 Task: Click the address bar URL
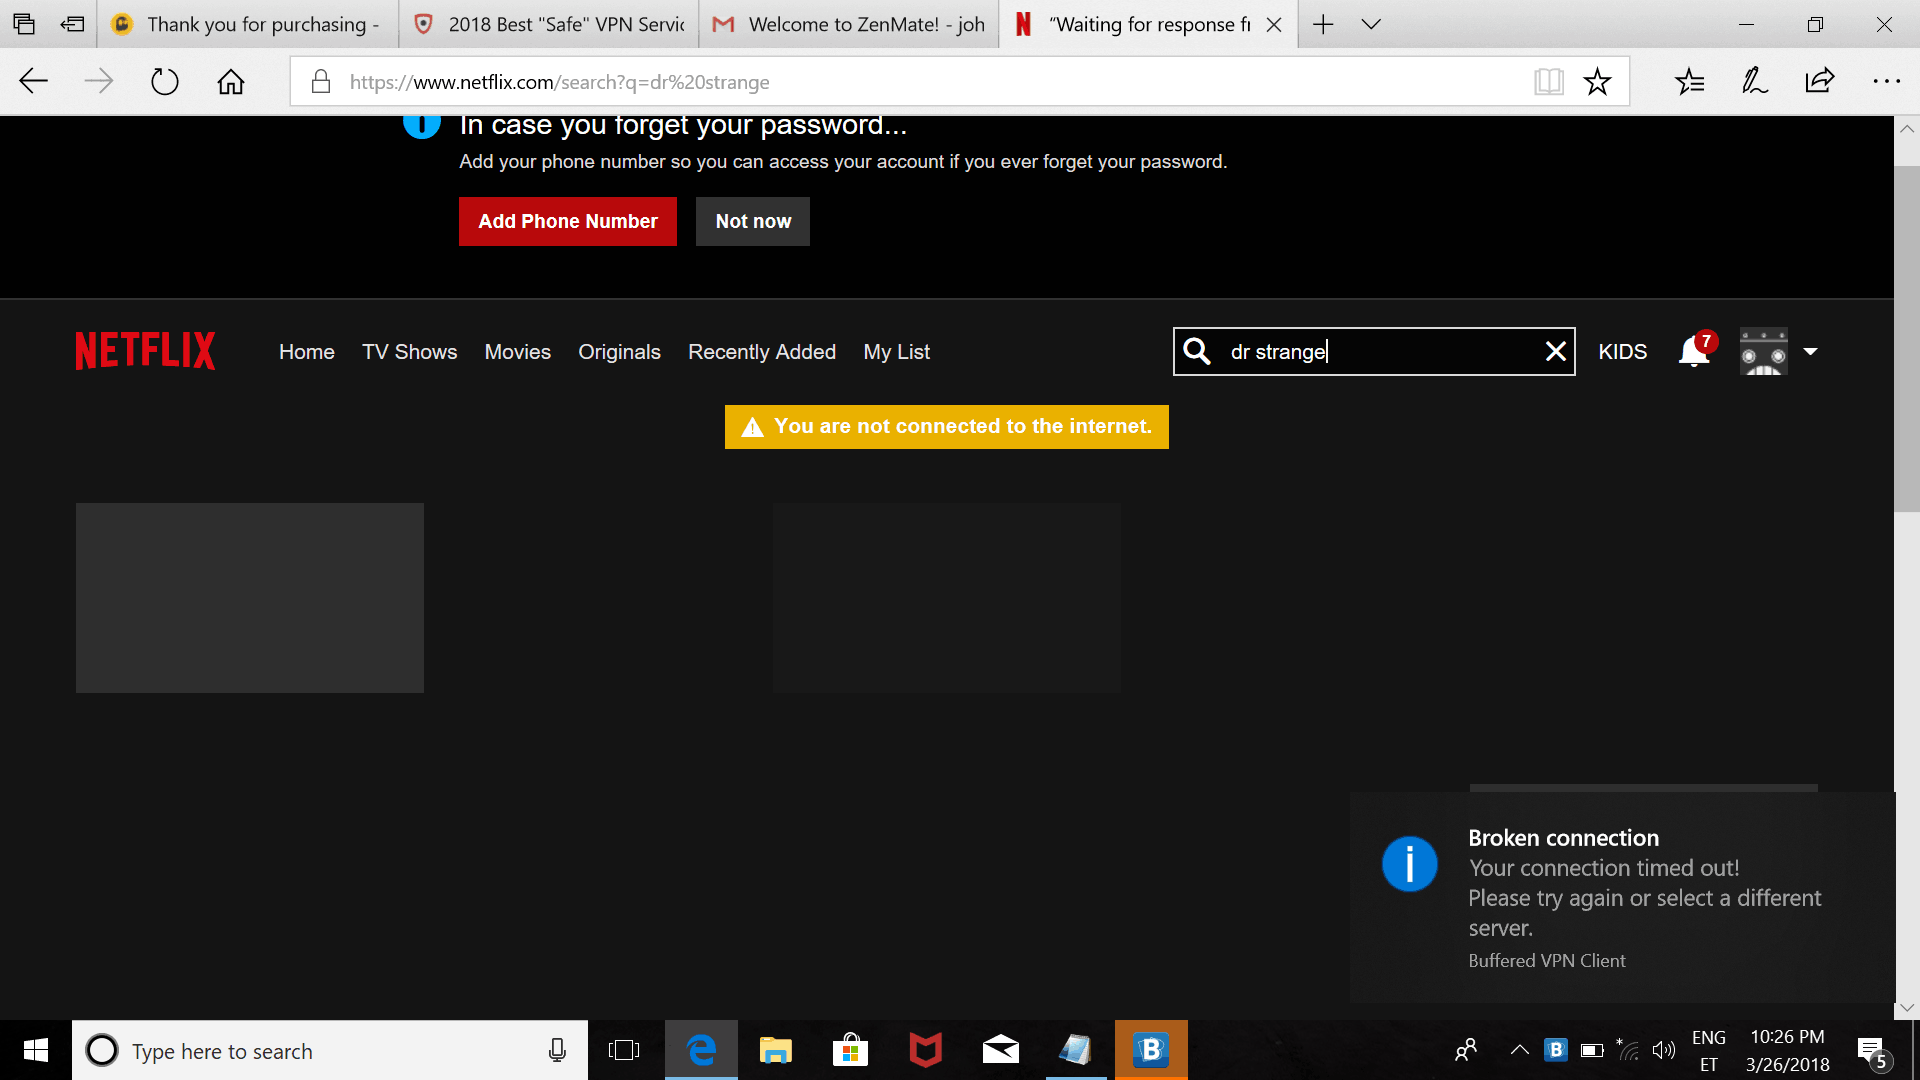tap(560, 82)
